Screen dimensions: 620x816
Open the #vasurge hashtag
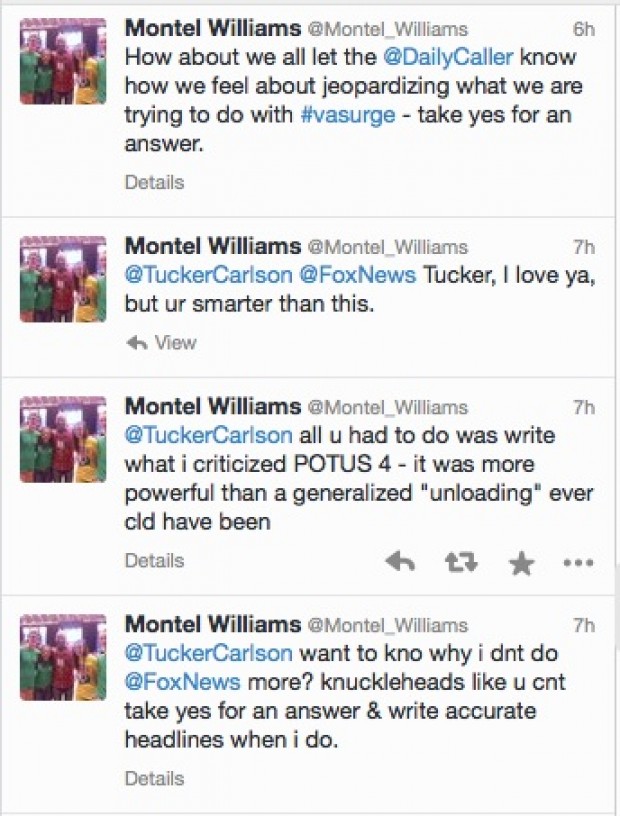pyautogui.click(x=348, y=114)
